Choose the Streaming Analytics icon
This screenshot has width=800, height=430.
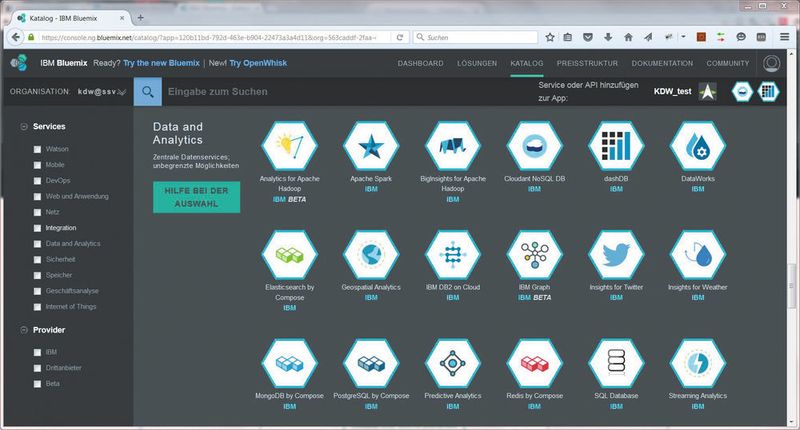point(697,363)
